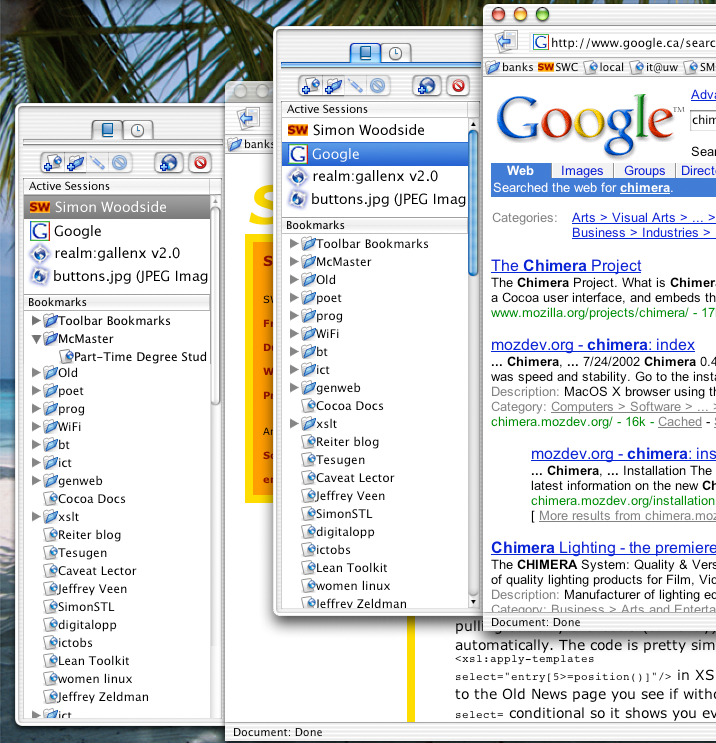The image size is (716, 743).
Task: Open Reiter blog bookmark in Google window's drawer
Action: tap(340, 442)
